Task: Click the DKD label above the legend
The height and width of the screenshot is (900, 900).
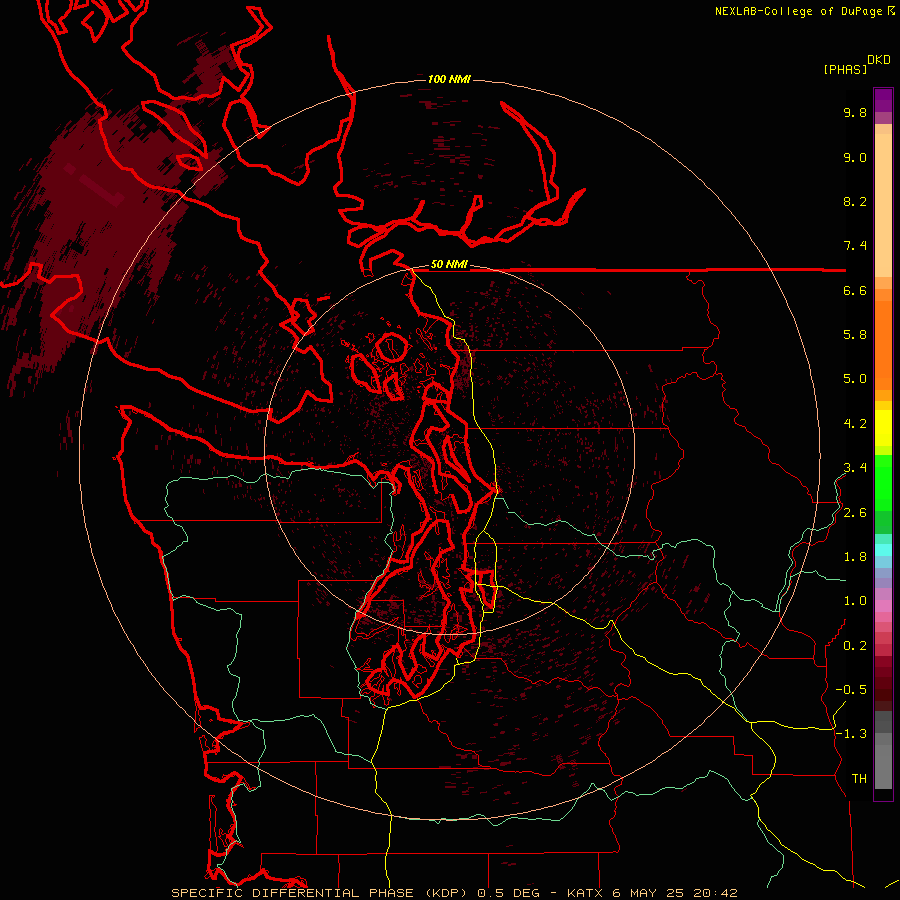Action: point(879,60)
